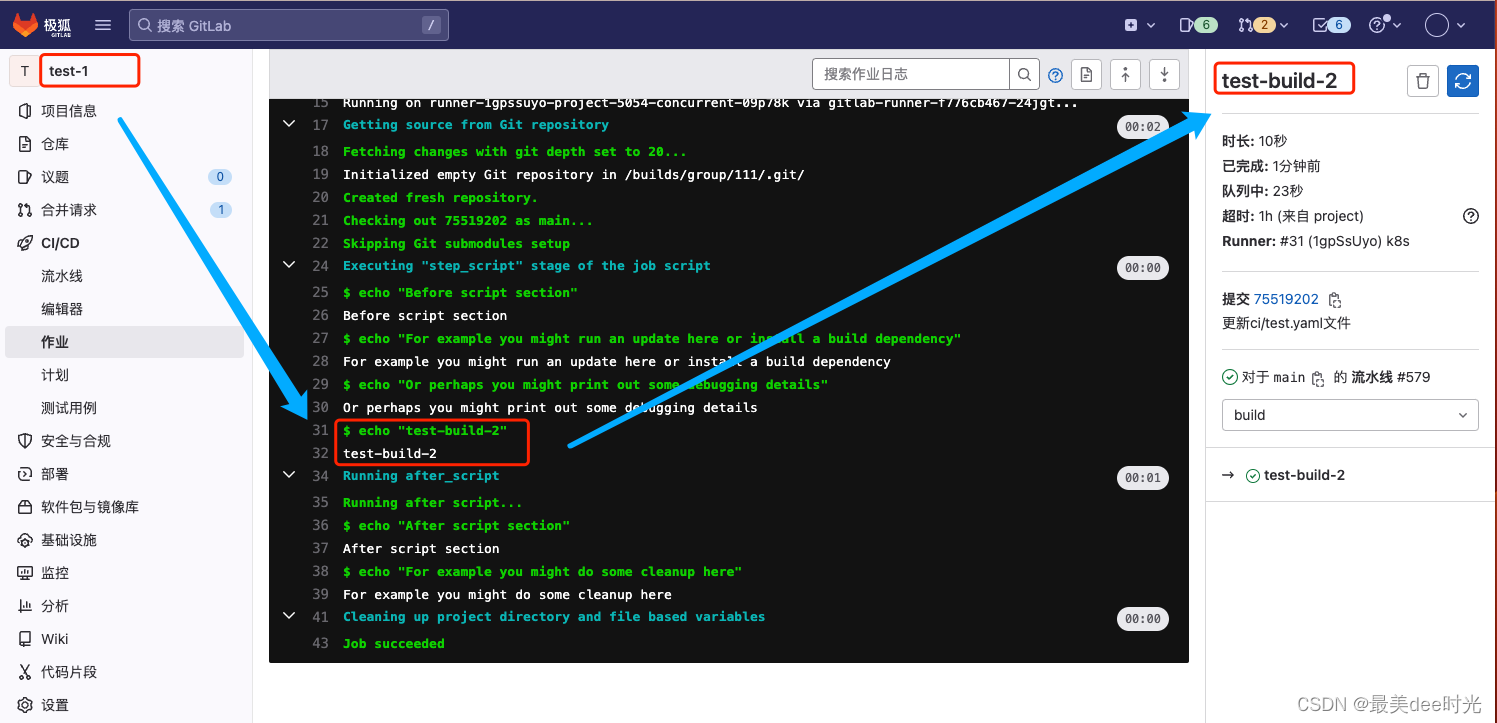Viewport: 1497px width, 723px height.
Task: Focus the 搜索 GitLab search box
Action: pyautogui.click(x=289, y=25)
